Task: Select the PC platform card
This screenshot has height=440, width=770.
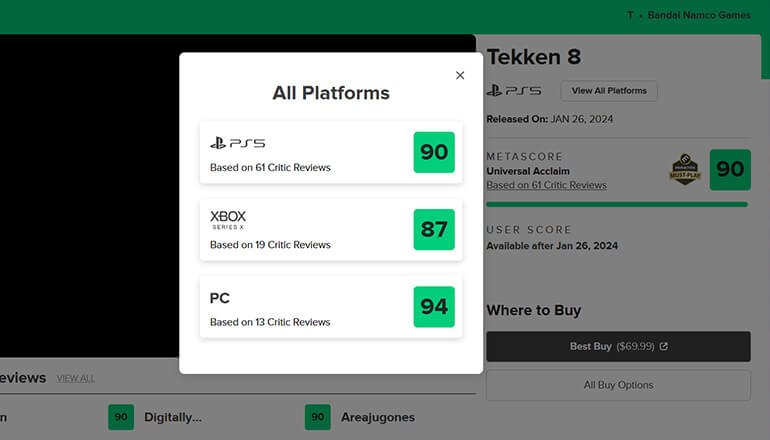Action: coord(331,307)
